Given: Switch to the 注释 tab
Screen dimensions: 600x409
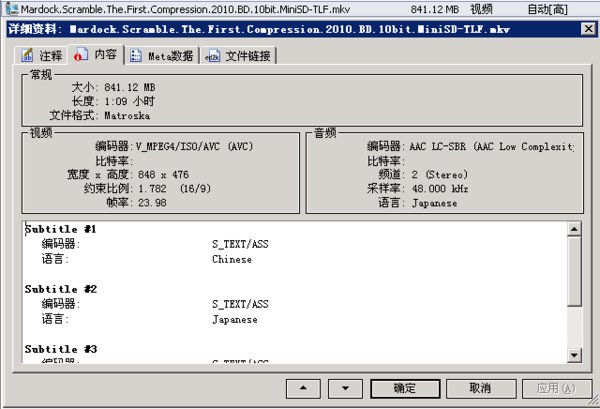Looking at the screenshot, I should pyautogui.click(x=42, y=56).
